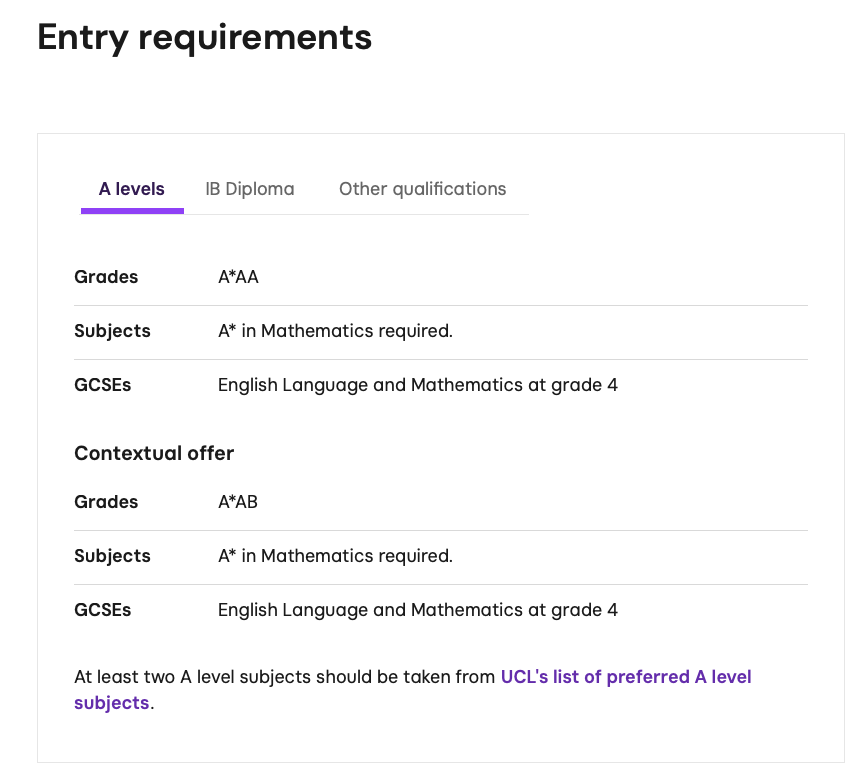This screenshot has height=776, width=862.
Task: Click the 'At least two A level subjects' sentence
Action: pyautogui.click(x=285, y=677)
